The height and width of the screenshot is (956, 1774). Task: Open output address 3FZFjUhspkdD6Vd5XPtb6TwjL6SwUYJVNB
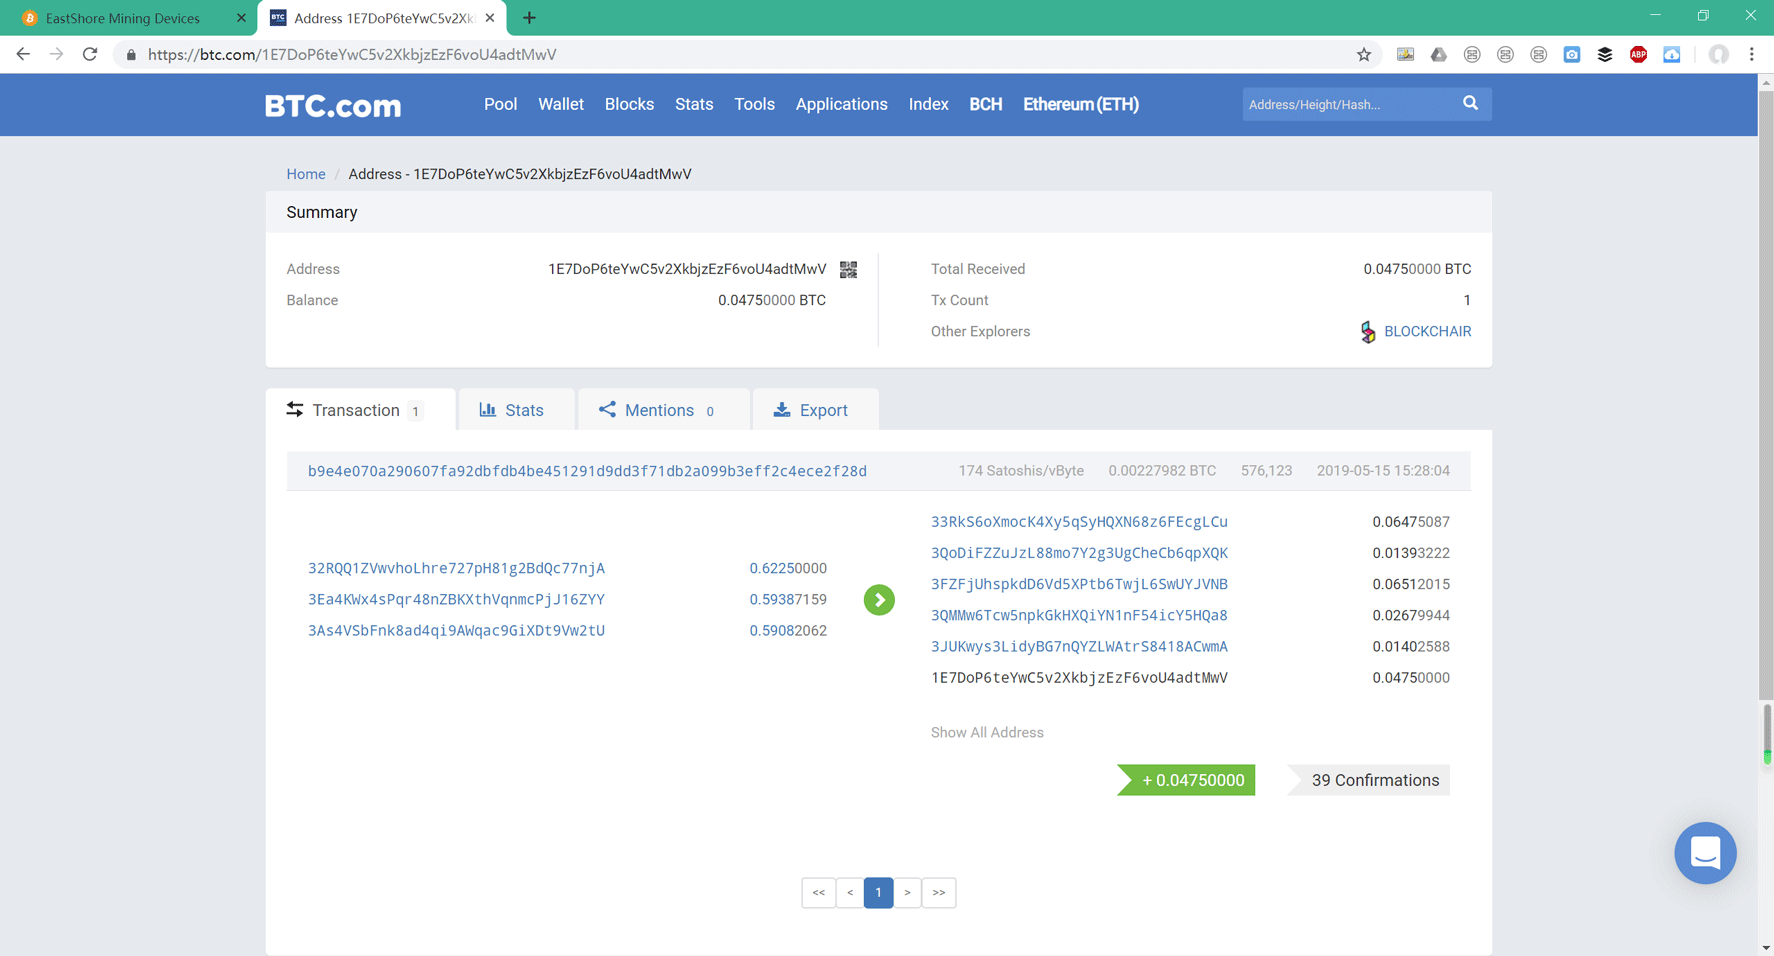1079,584
